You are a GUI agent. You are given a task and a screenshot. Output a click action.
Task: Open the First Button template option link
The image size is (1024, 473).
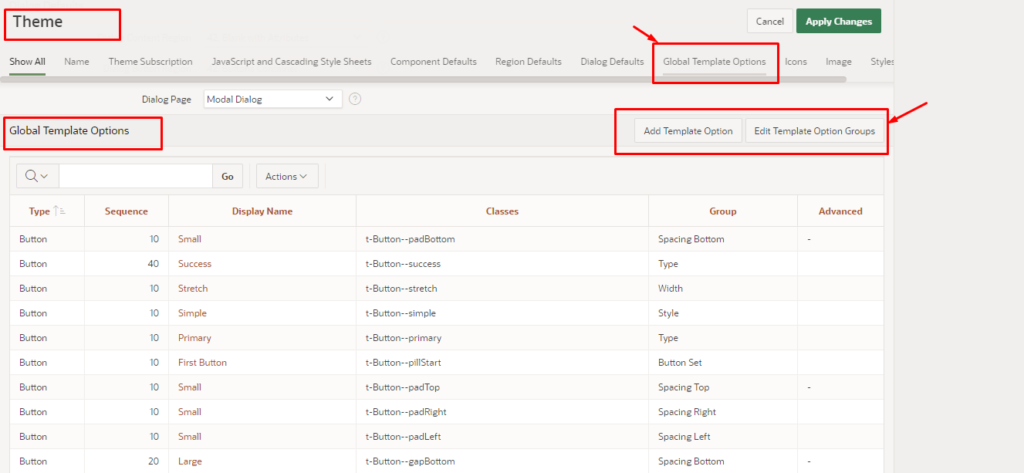pyautogui.click(x=202, y=362)
